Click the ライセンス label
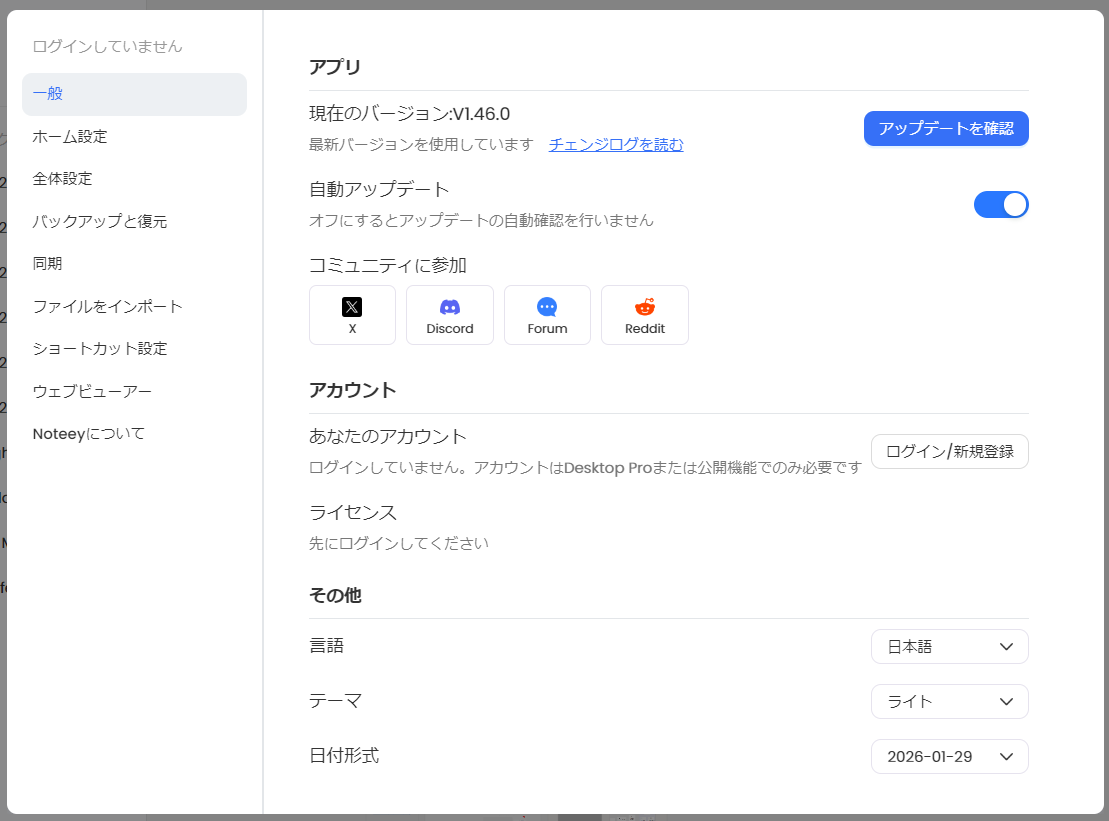Viewport: 1109px width, 821px height. click(353, 512)
